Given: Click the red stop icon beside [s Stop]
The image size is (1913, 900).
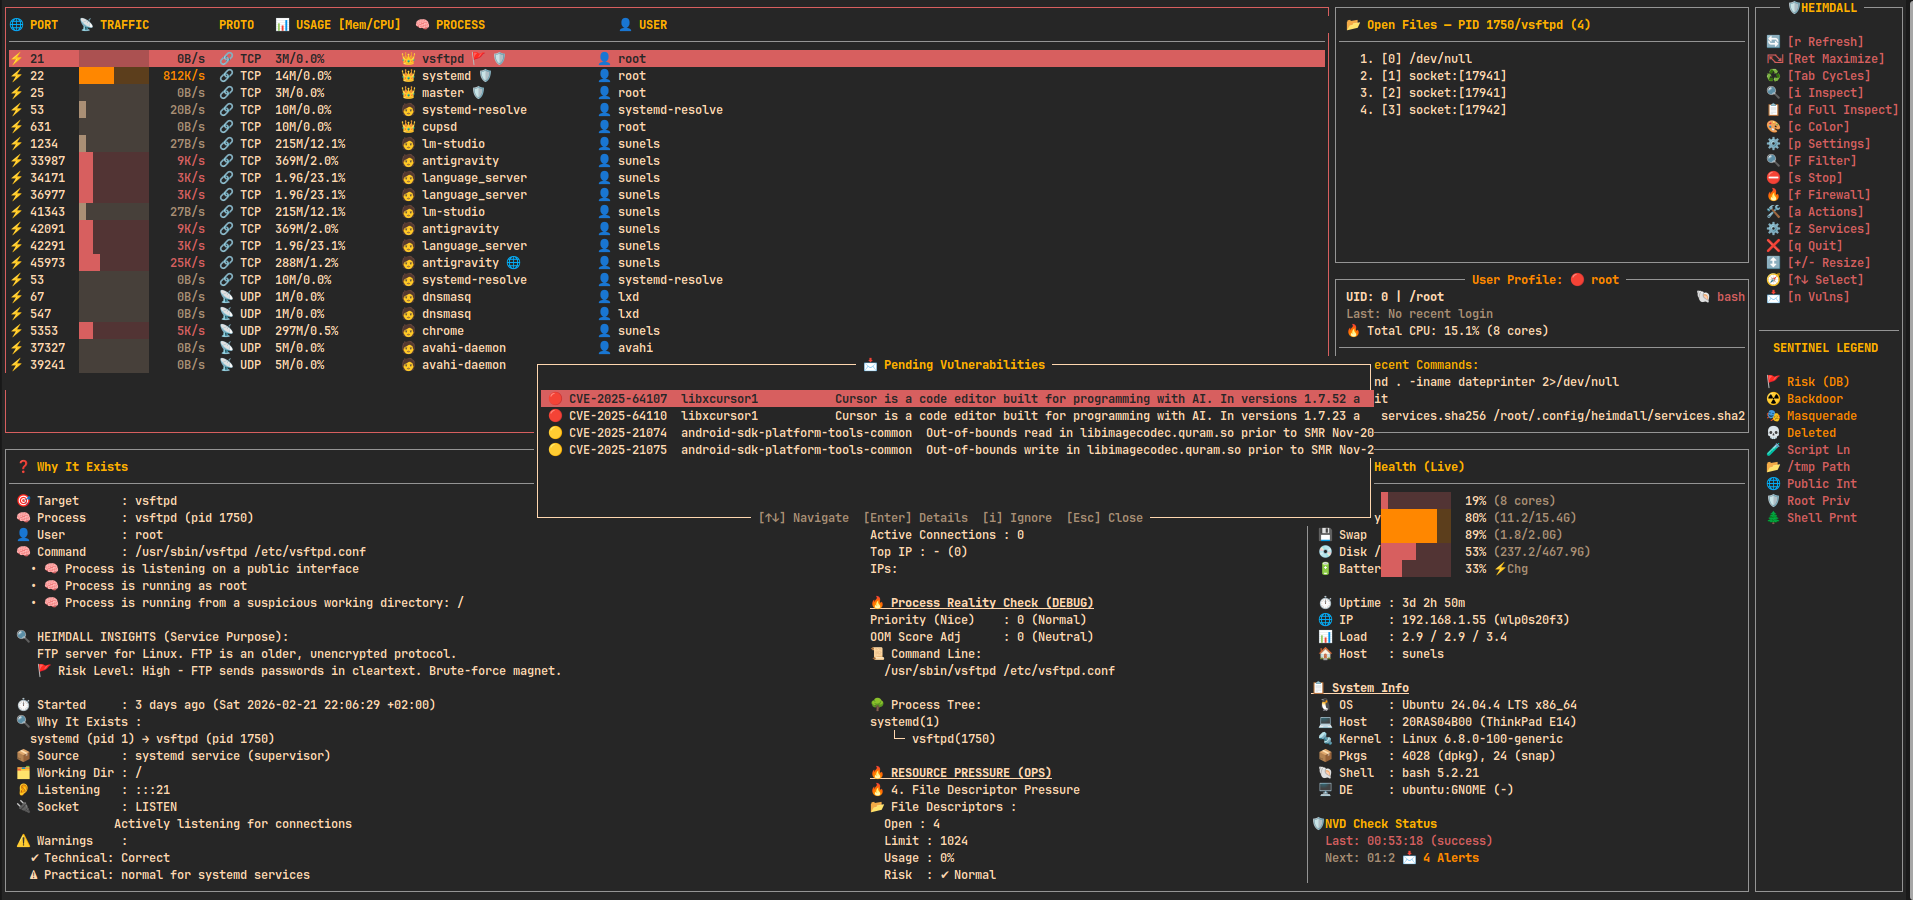Looking at the screenshot, I should click(x=1773, y=178).
